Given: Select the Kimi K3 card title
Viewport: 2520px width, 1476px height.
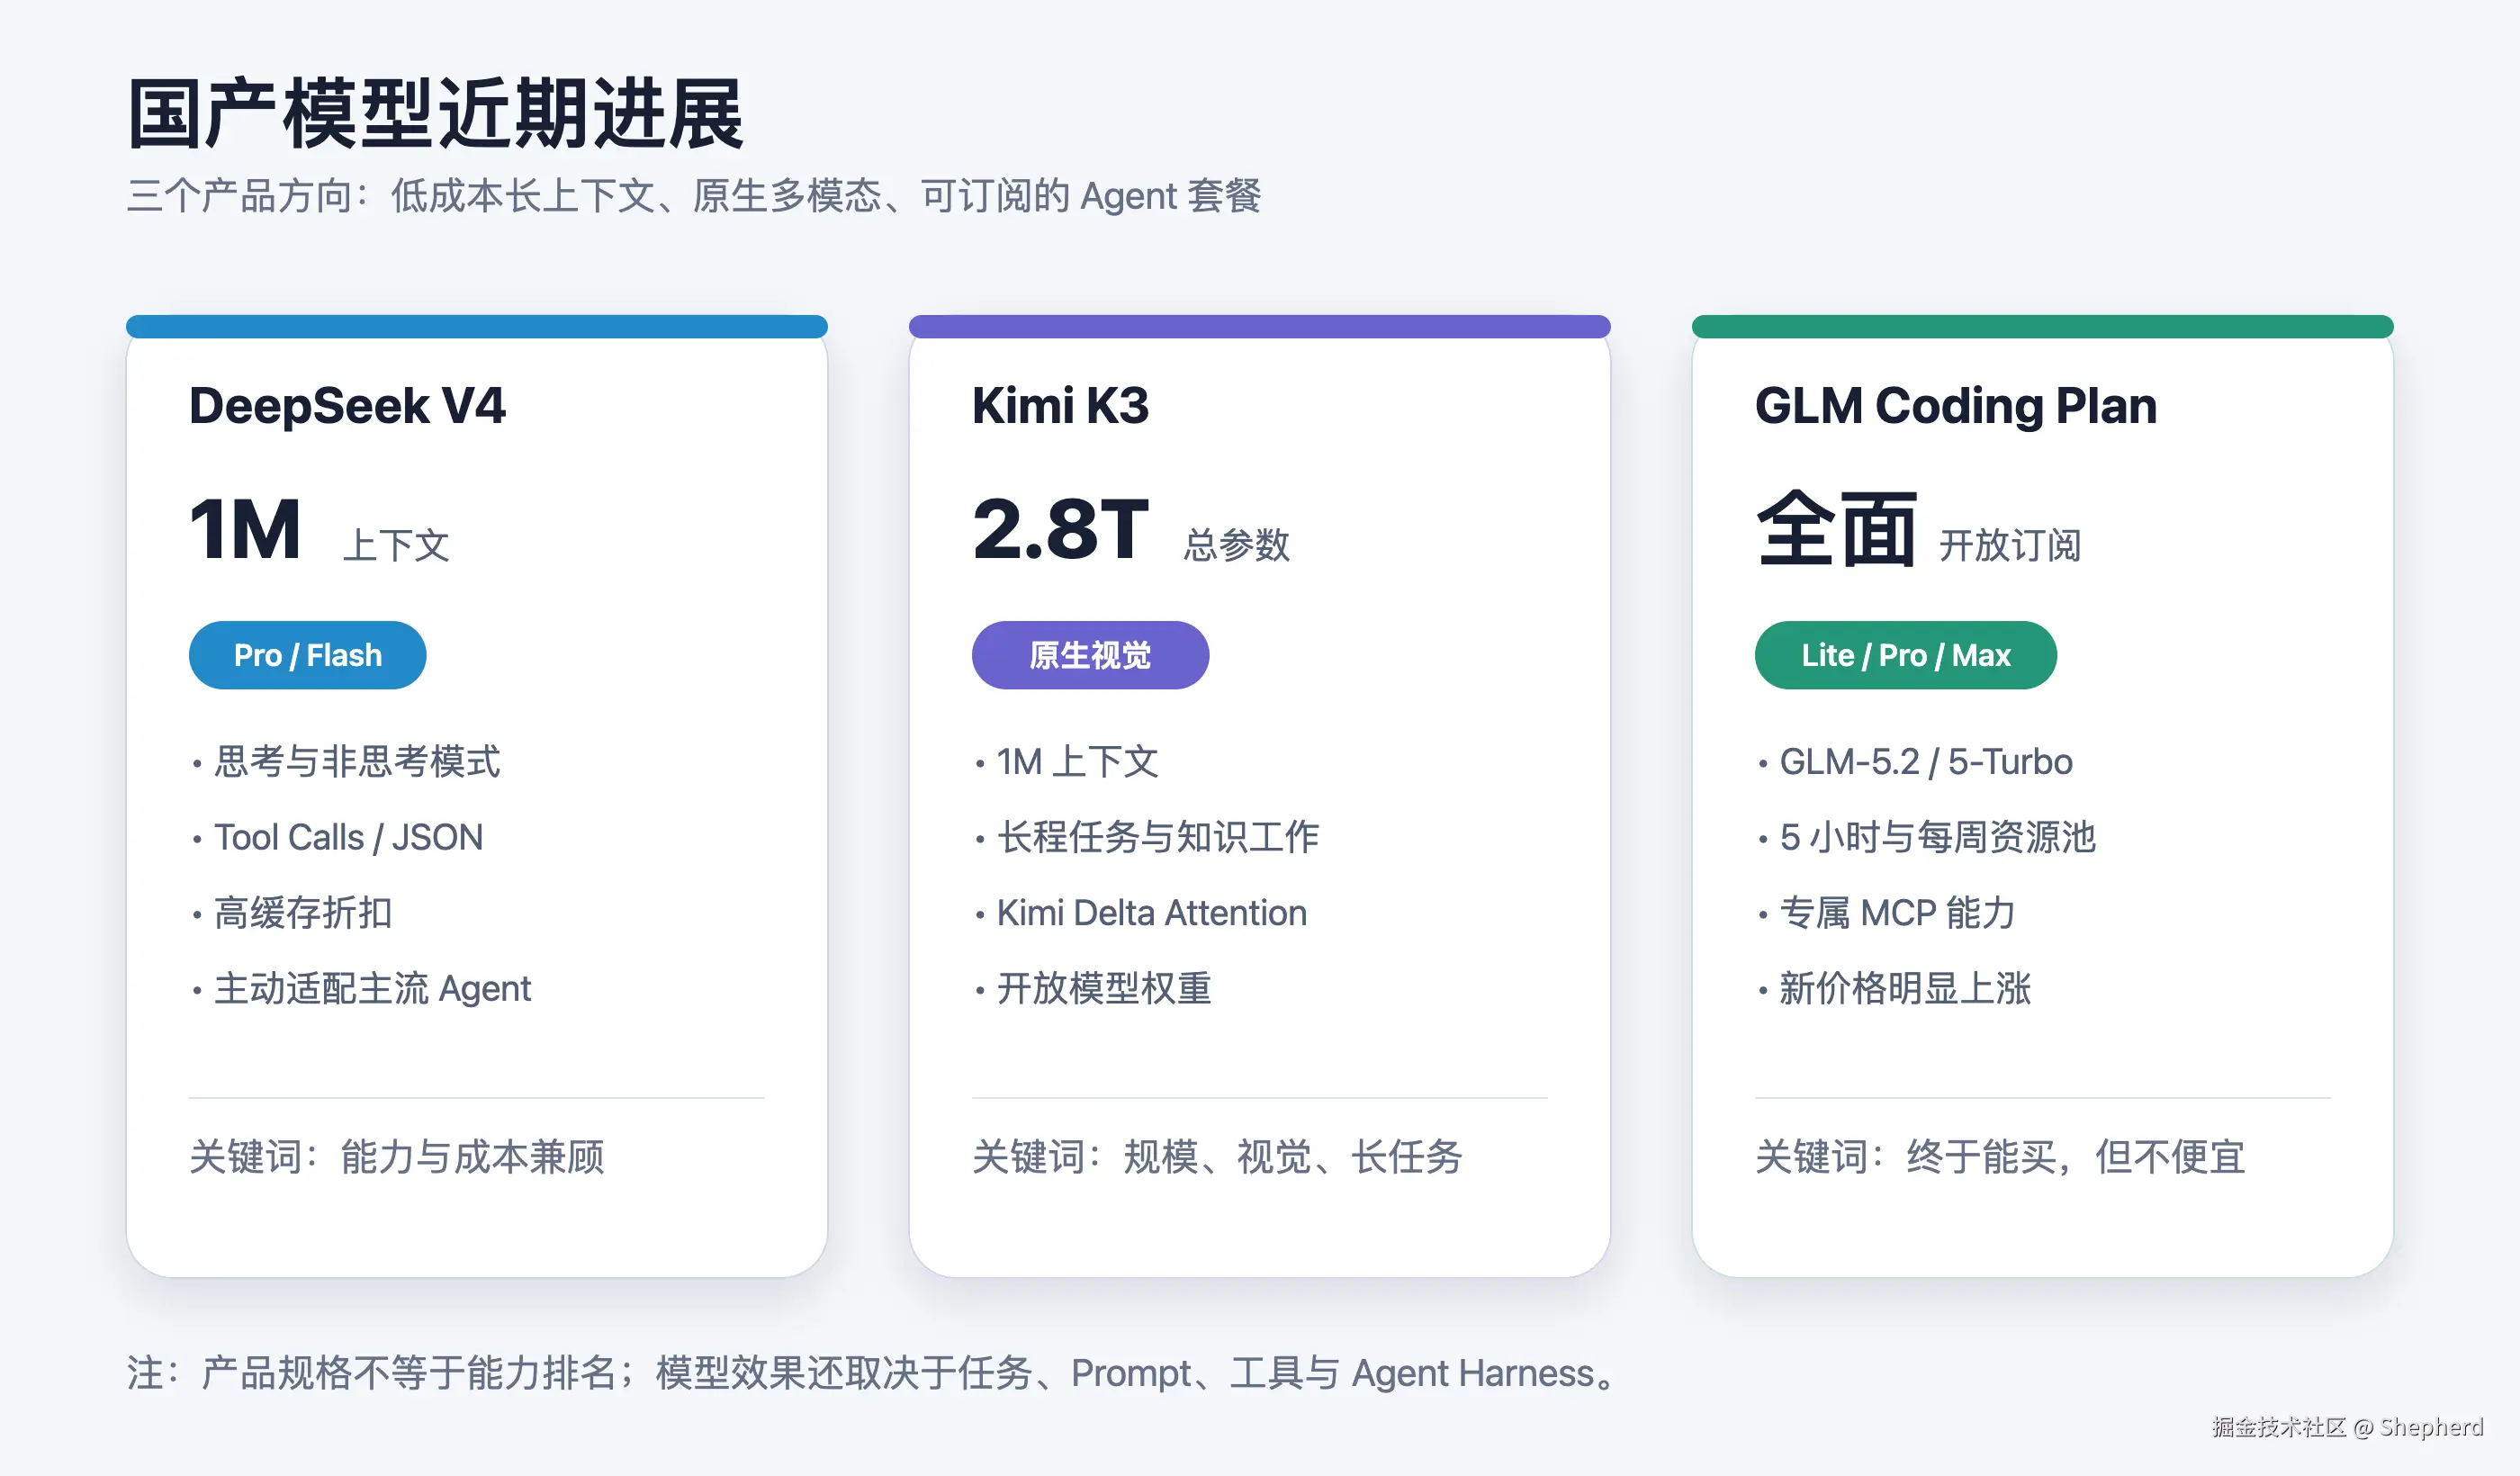Looking at the screenshot, I should 1060,406.
